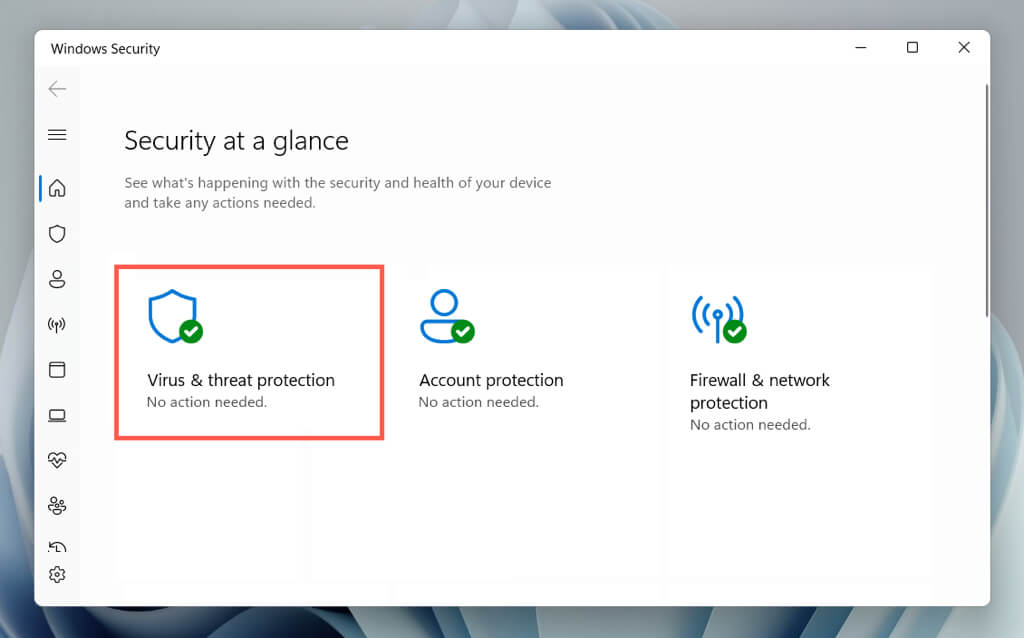Open Virus & threat protection shield in sidebar
Screen dimensions: 1024x638
57,234
